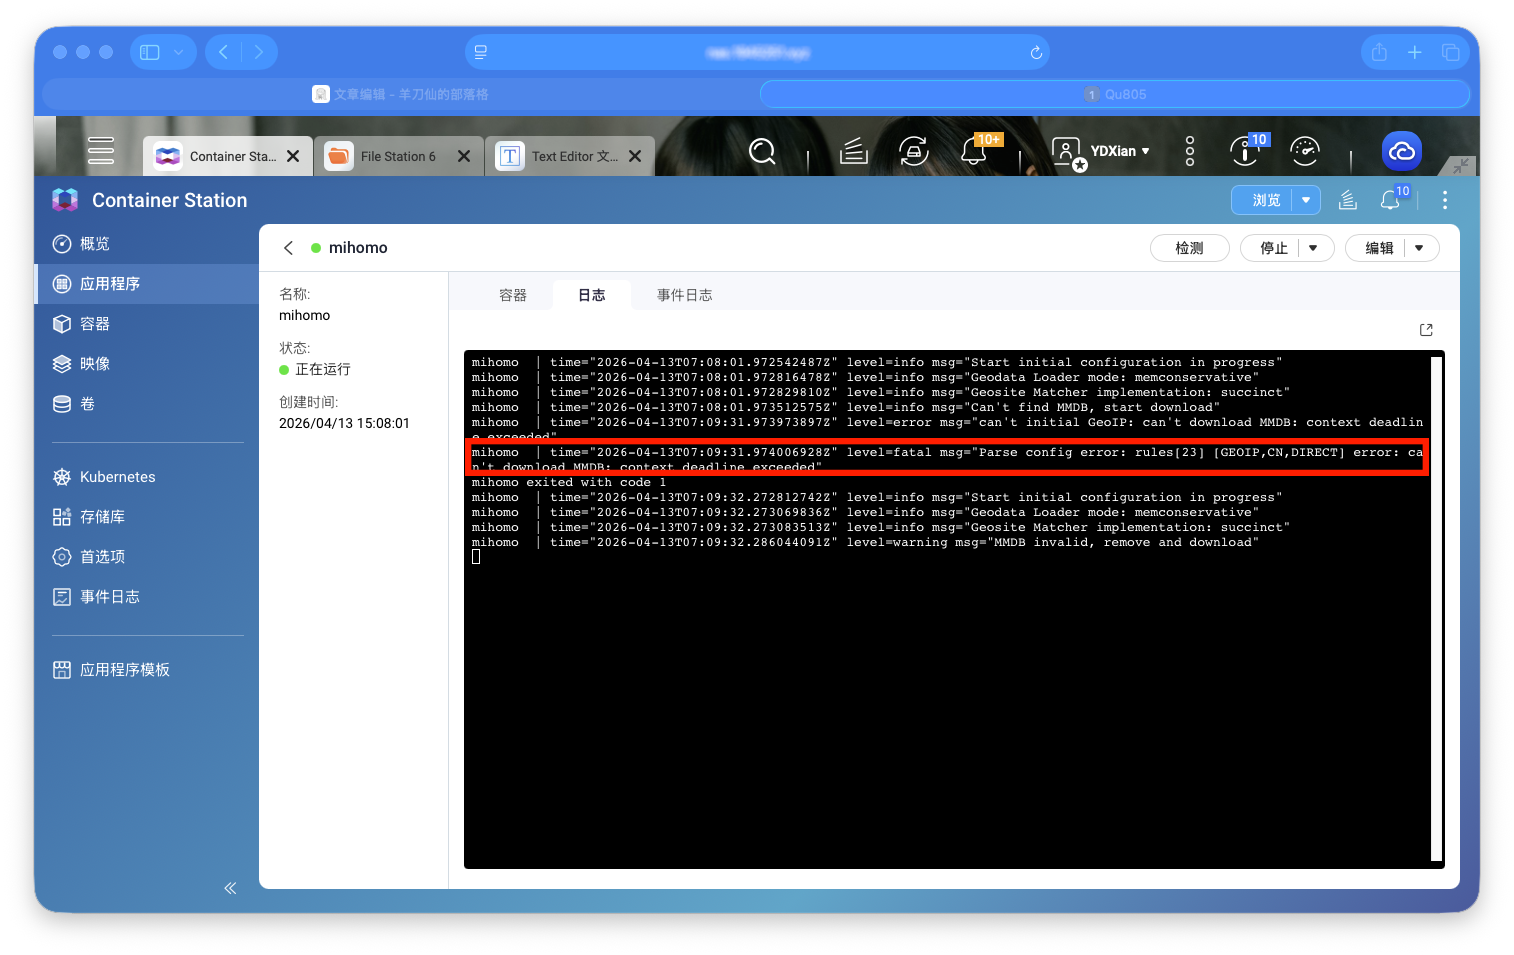Expand the 停止 button dropdown arrow

click(x=1313, y=248)
